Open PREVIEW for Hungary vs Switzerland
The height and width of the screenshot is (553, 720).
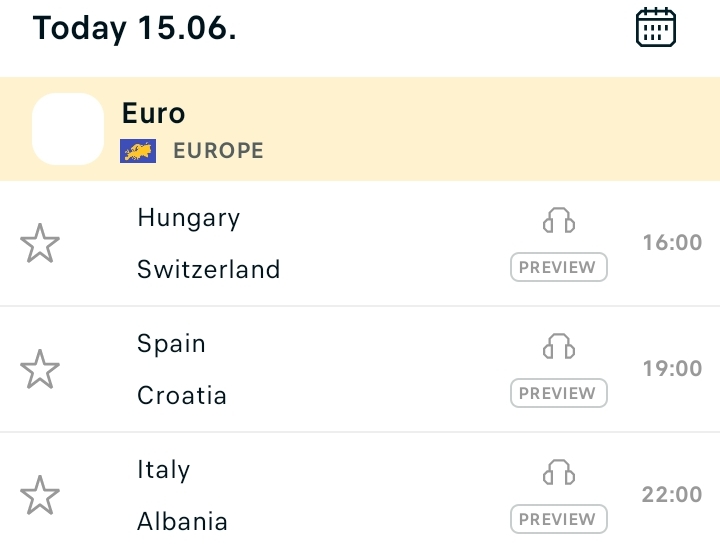click(x=559, y=267)
